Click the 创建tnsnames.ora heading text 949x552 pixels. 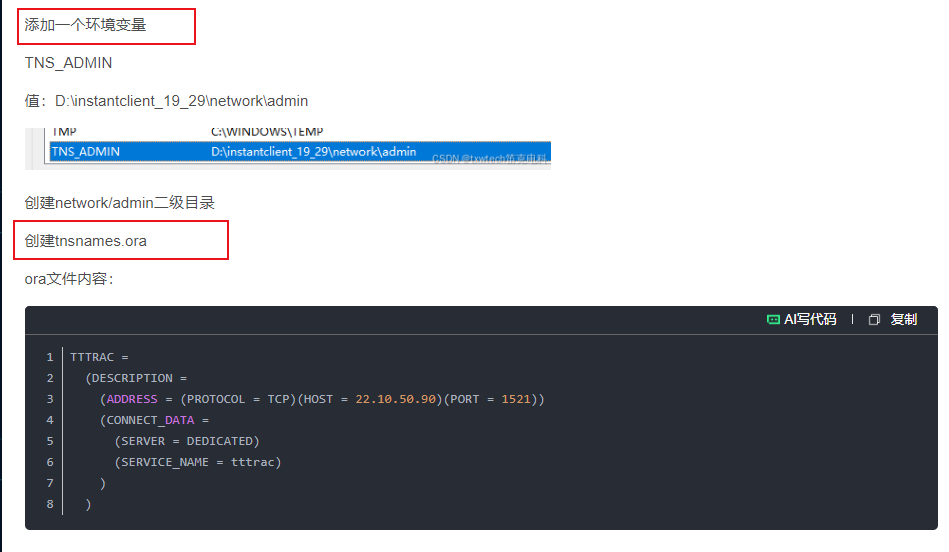pyautogui.click(x=85, y=241)
